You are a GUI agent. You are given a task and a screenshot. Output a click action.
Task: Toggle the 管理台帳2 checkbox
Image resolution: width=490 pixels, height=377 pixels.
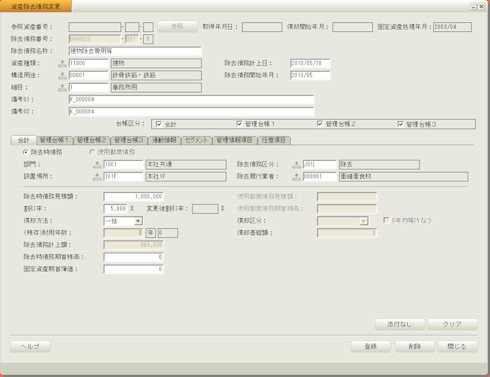[319, 124]
